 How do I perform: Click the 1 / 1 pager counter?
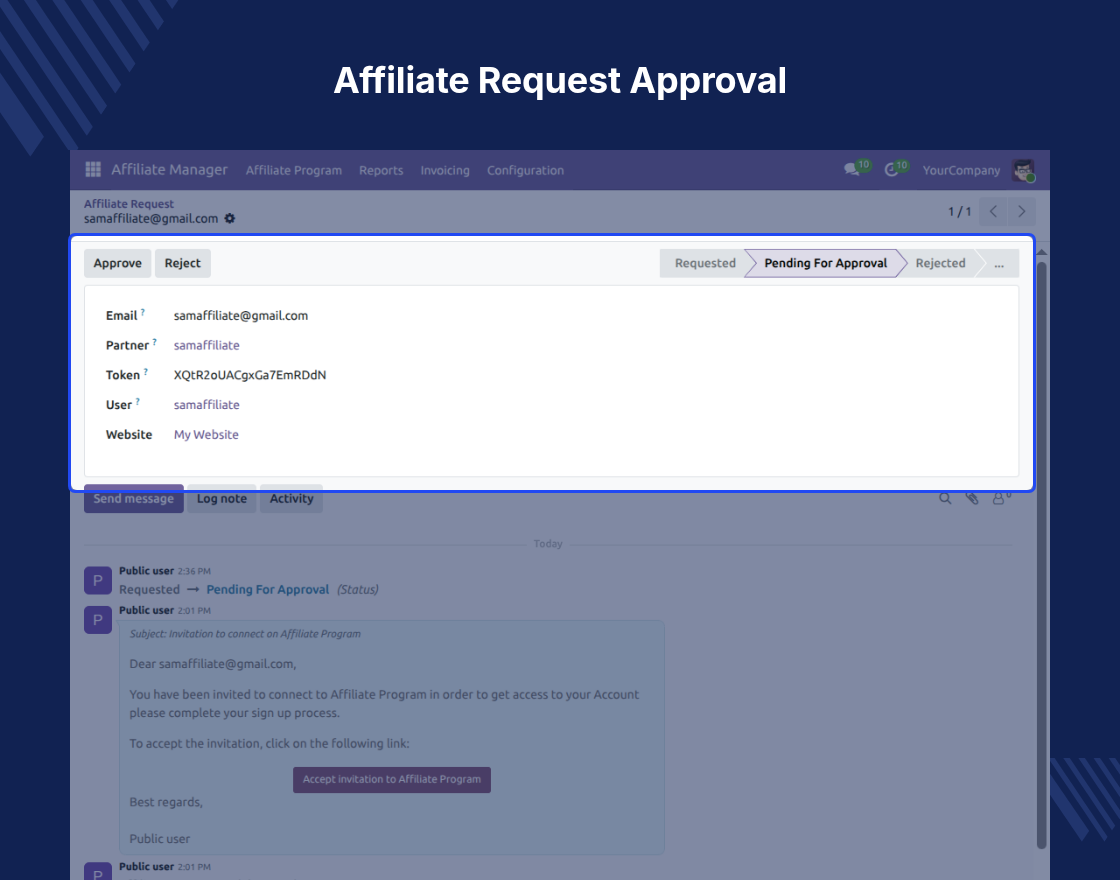pyautogui.click(x=959, y=211)
